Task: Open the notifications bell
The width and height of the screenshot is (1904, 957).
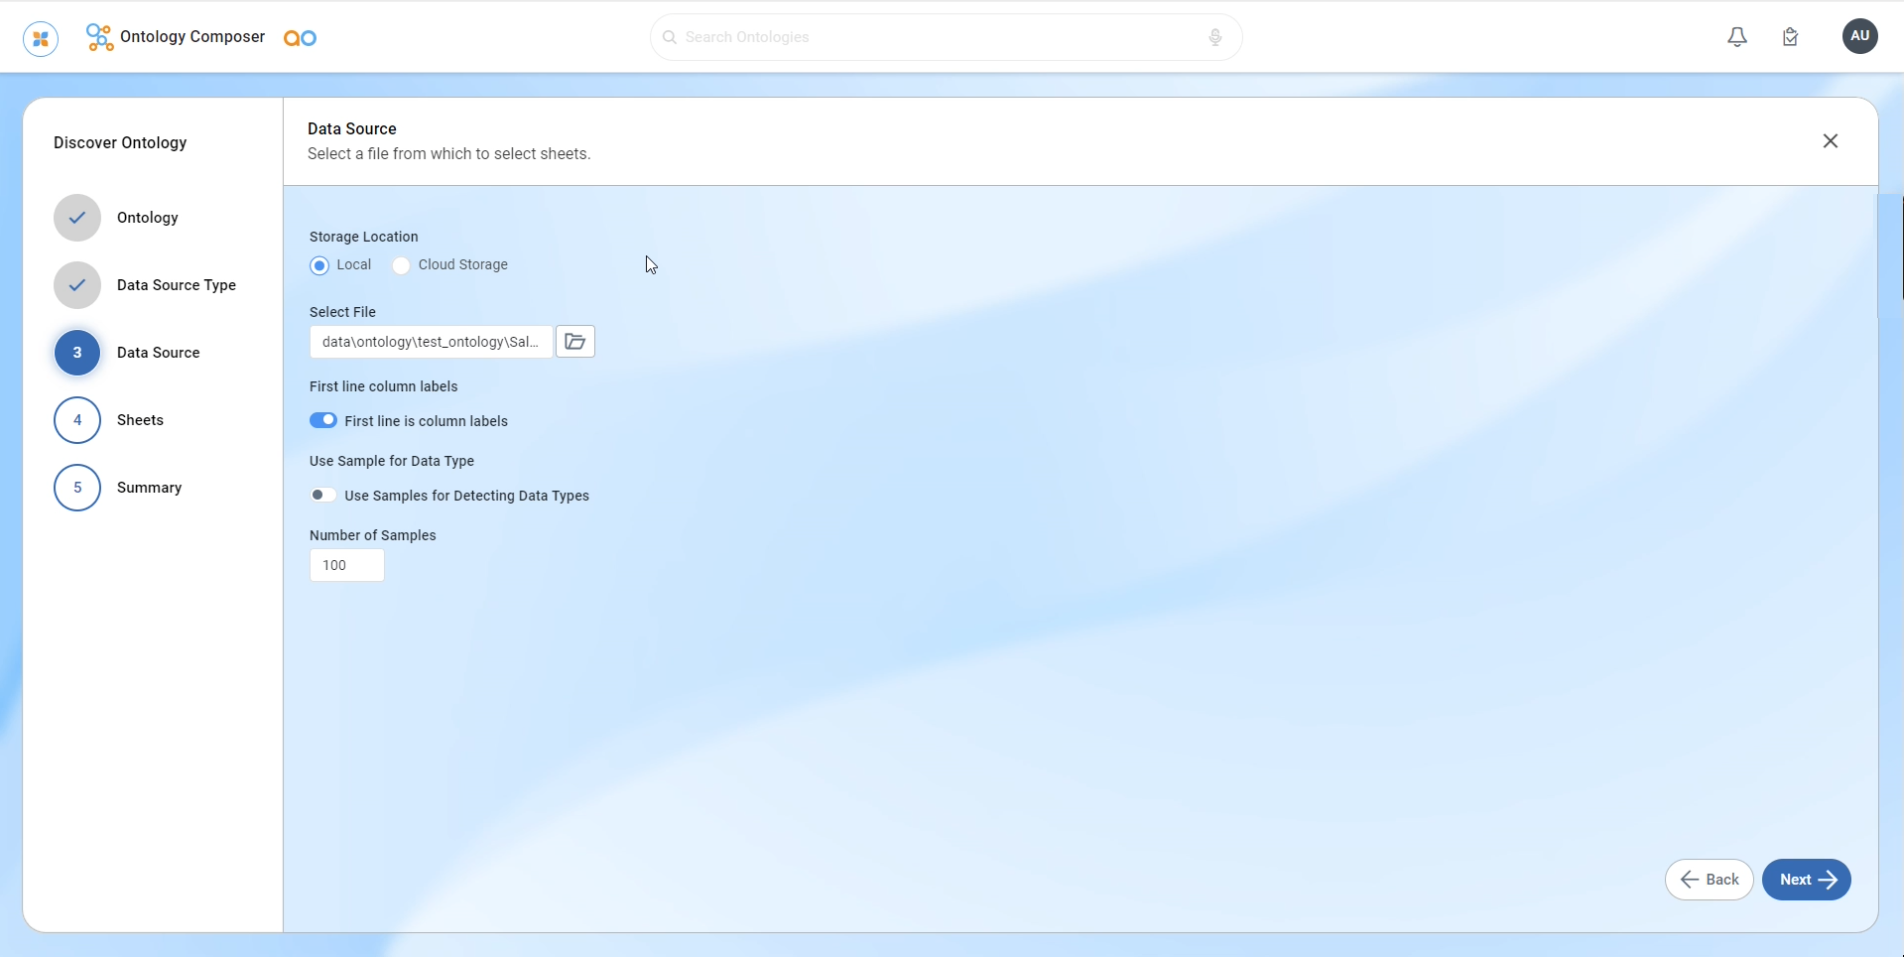Action: [1737, 37]
